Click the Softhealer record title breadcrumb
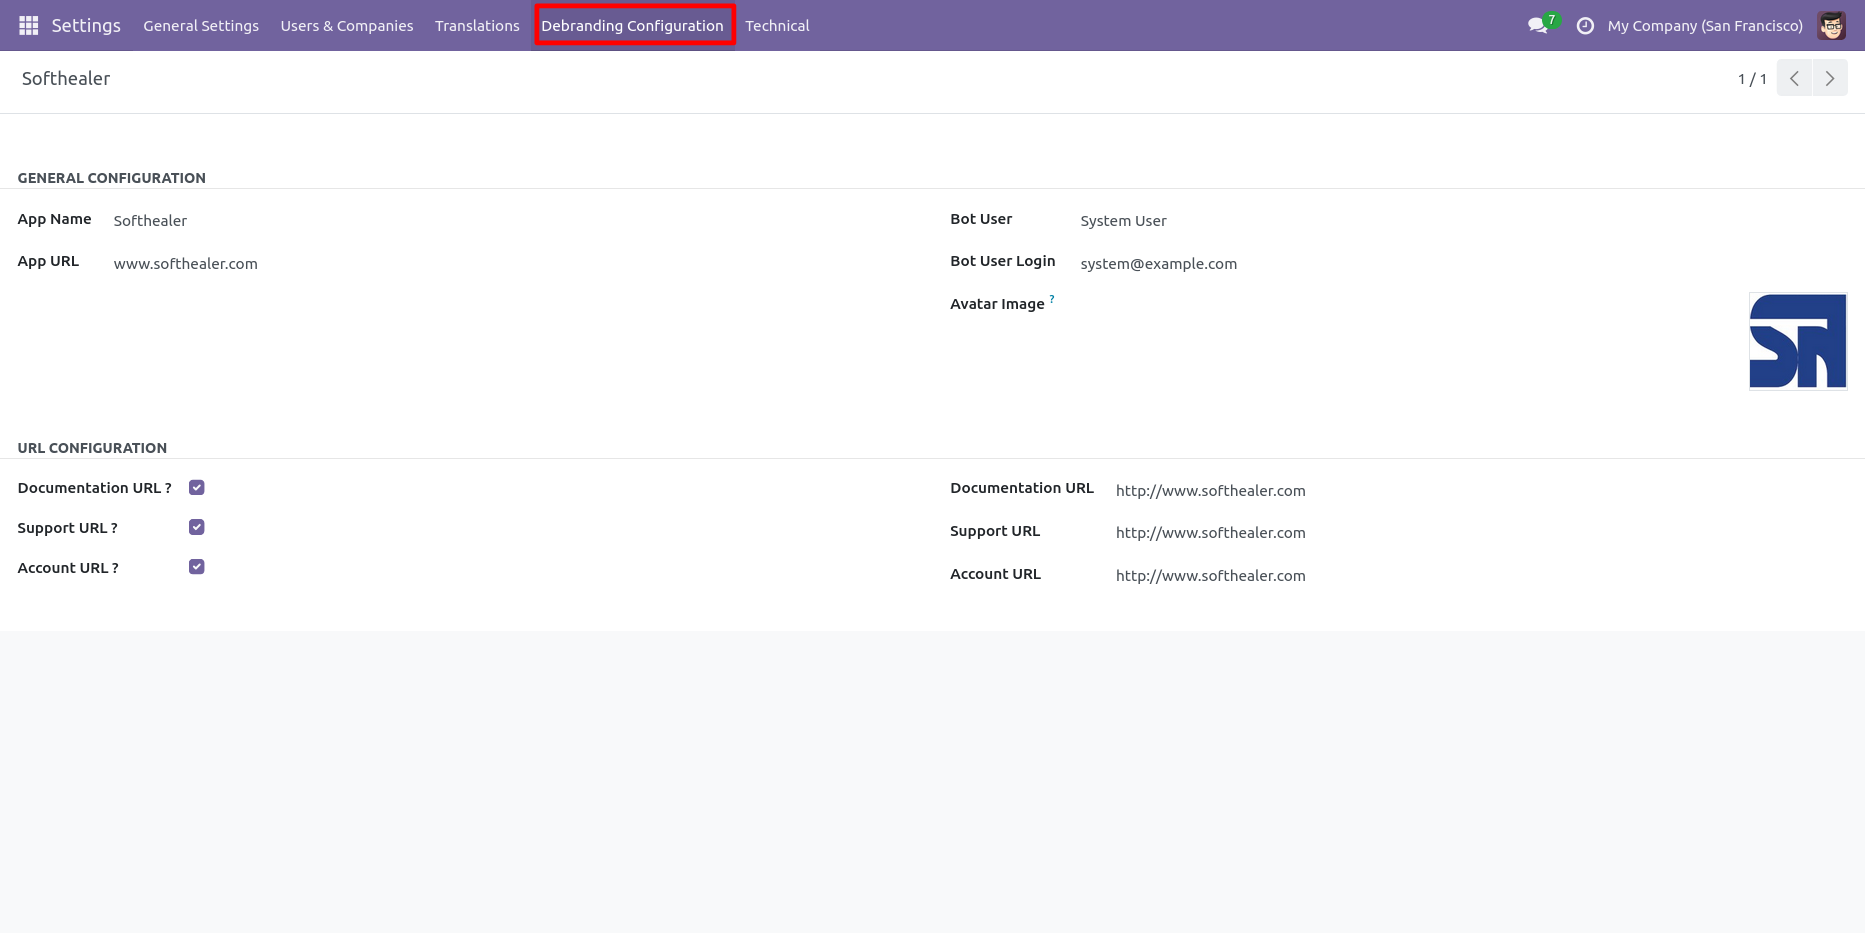The height and width of the screenshot is (933, 1865). coord(66,78)
